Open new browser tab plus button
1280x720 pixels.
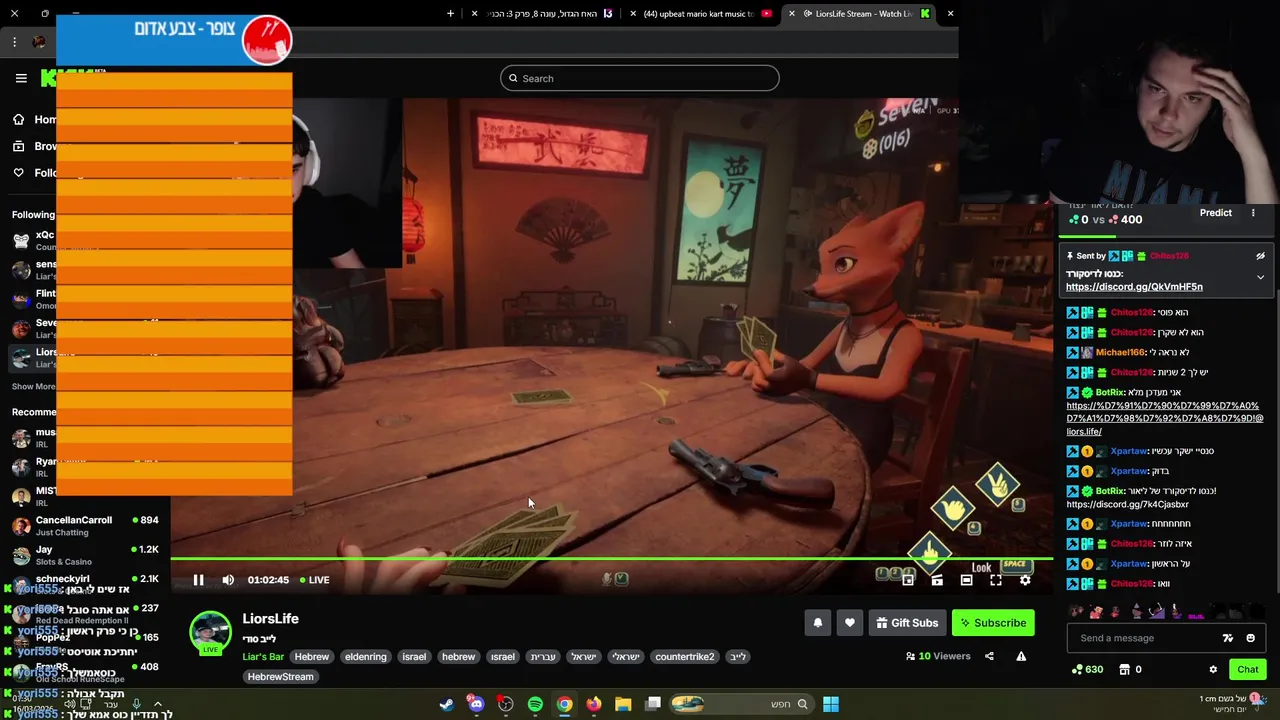450,14
